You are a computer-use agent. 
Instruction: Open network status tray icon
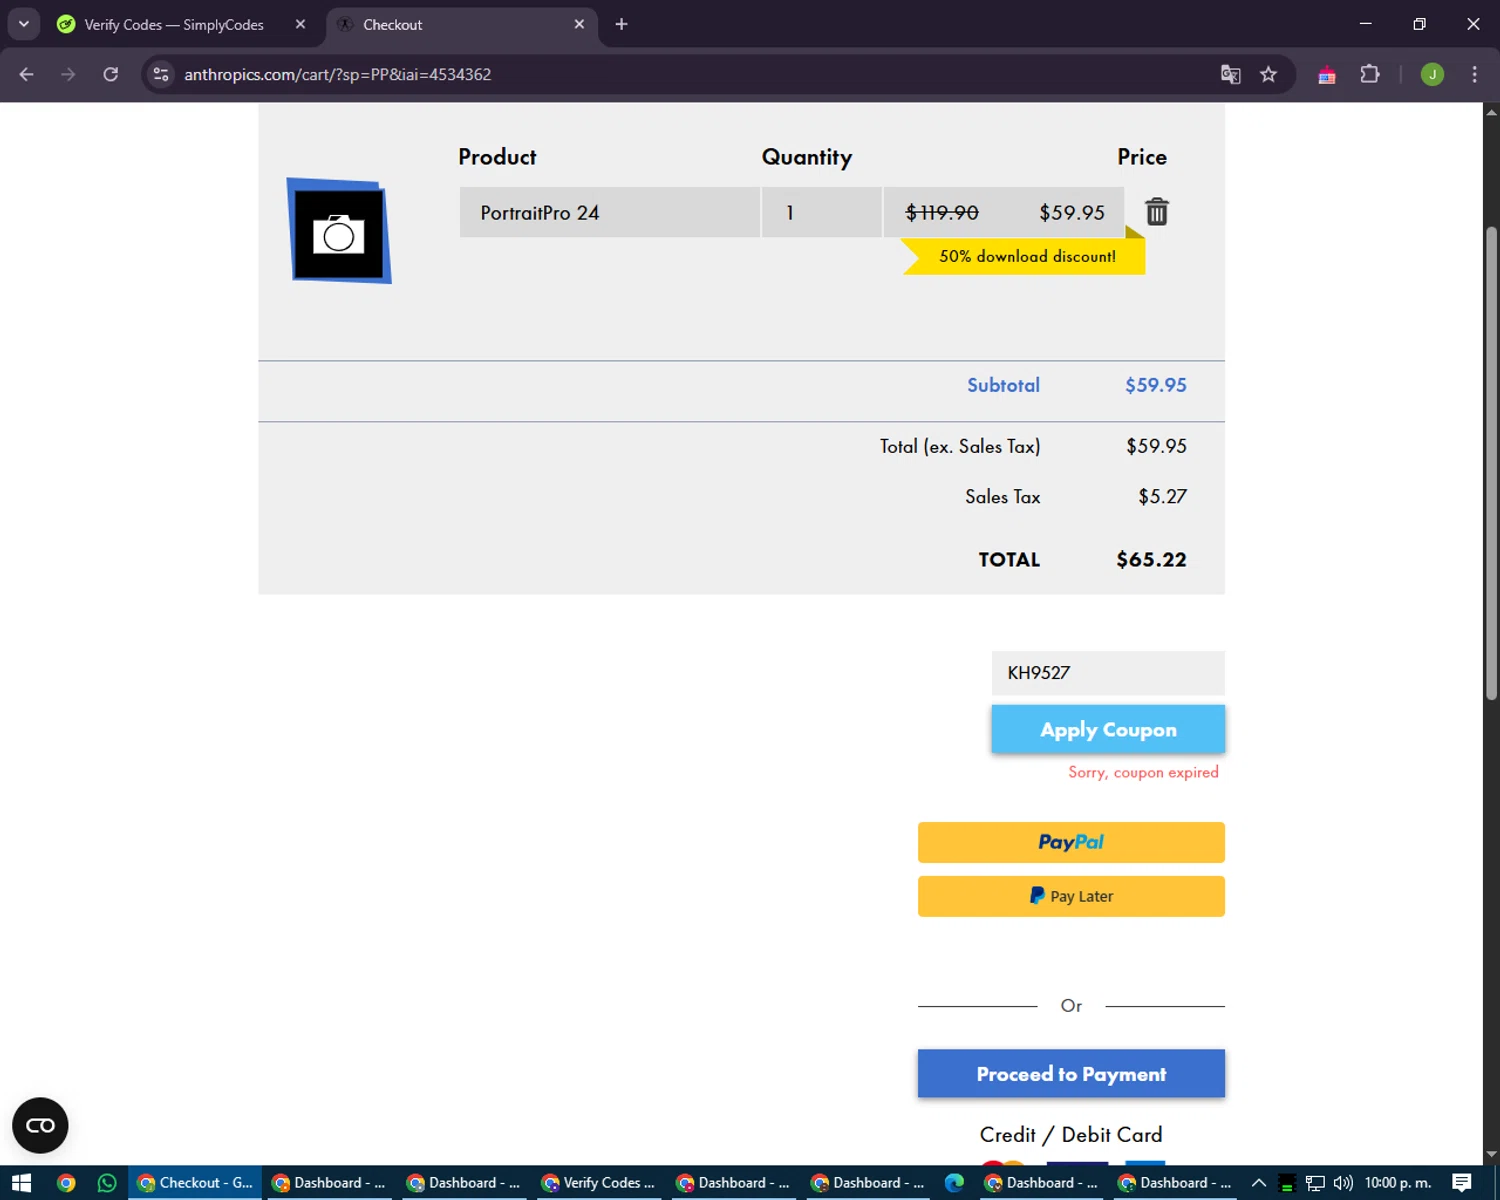pyautogui.click(x=1315, y=1183)
